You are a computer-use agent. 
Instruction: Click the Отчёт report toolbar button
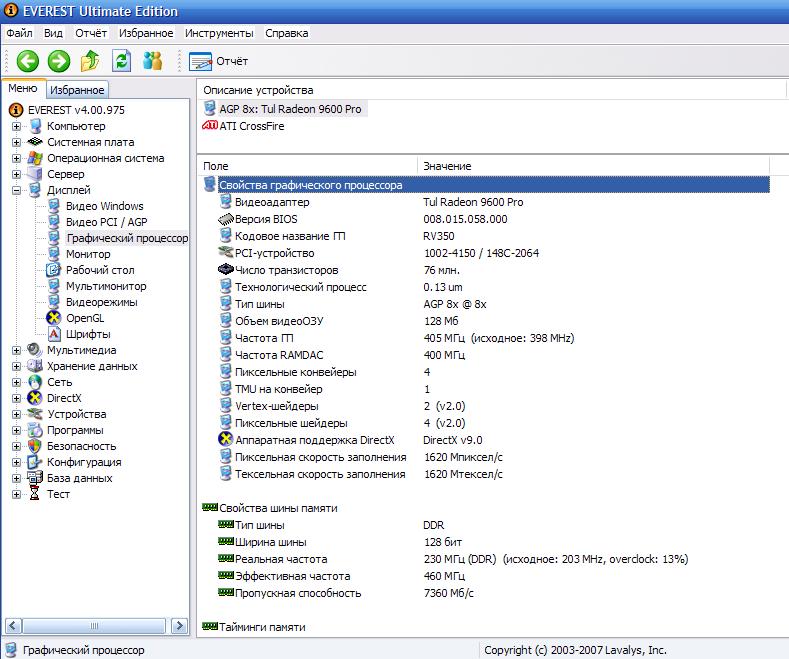(218, 61)
